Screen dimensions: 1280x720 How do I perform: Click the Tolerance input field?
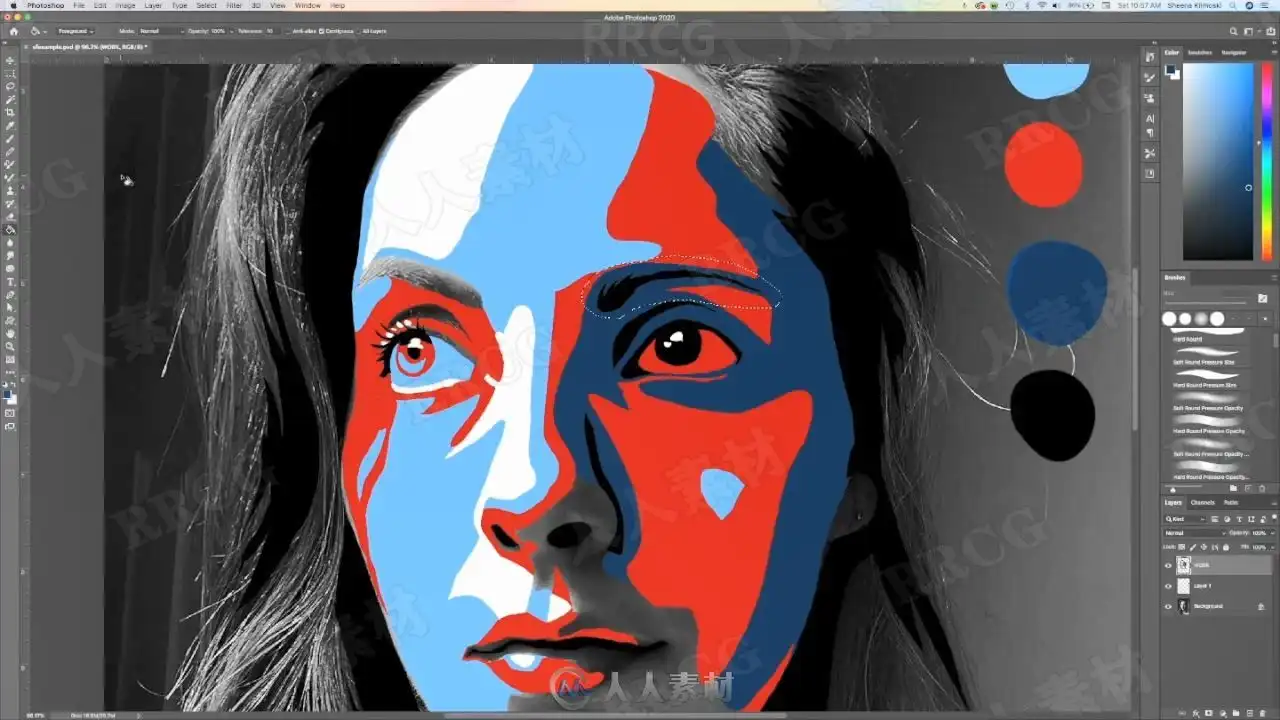pyautogui.click(x=271, y=31)
